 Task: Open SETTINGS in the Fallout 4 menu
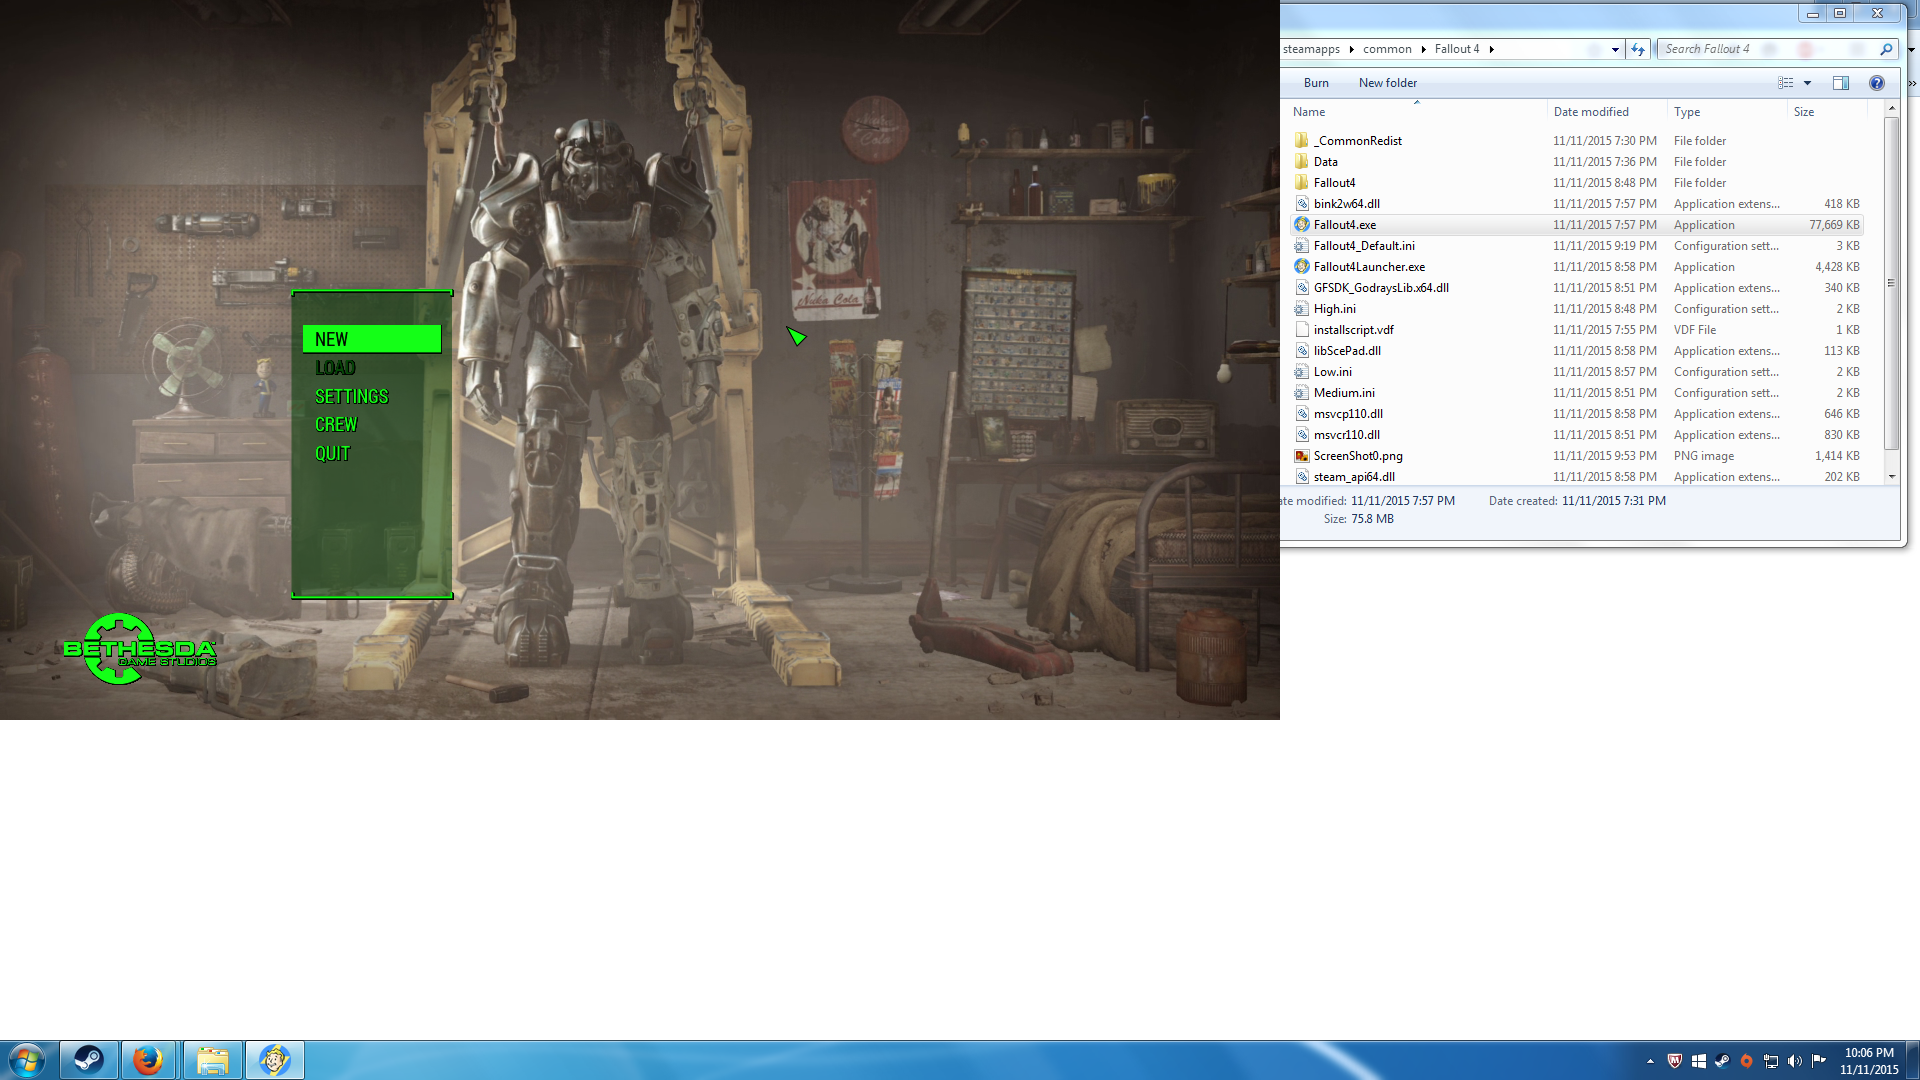coord(351,397)
